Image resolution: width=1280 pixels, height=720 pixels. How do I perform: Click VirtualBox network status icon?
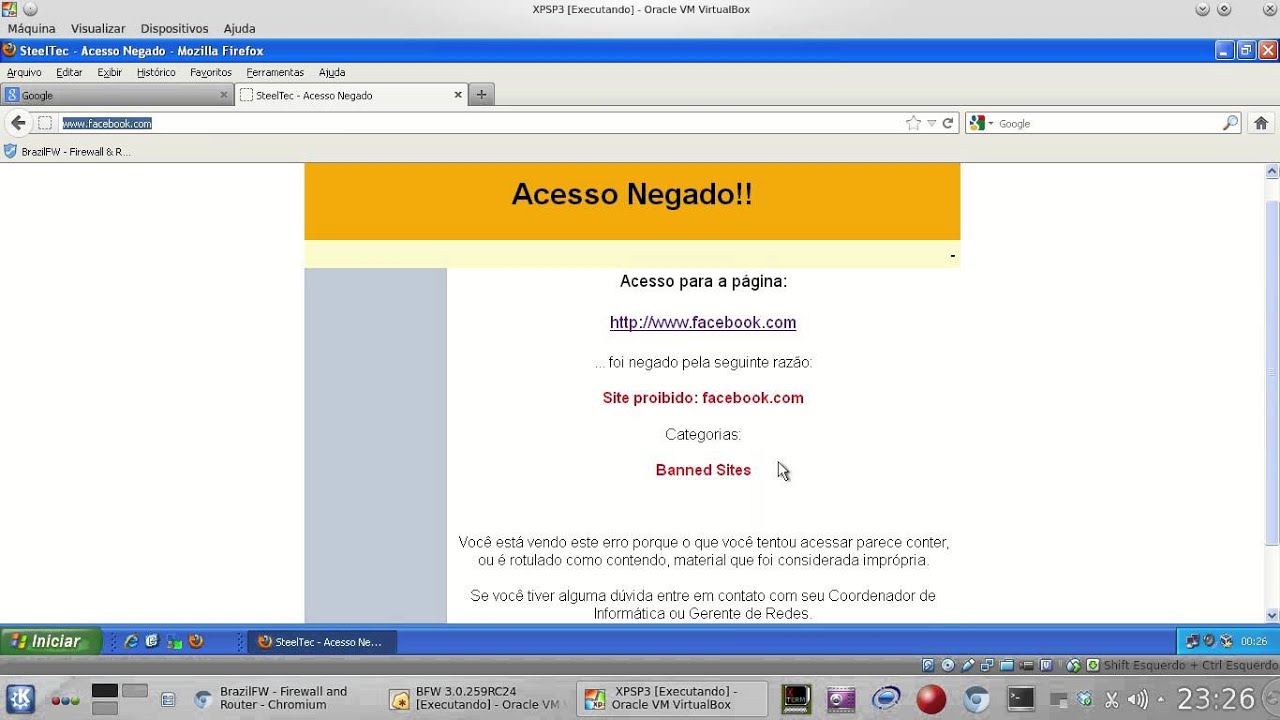tap(987, 665)
